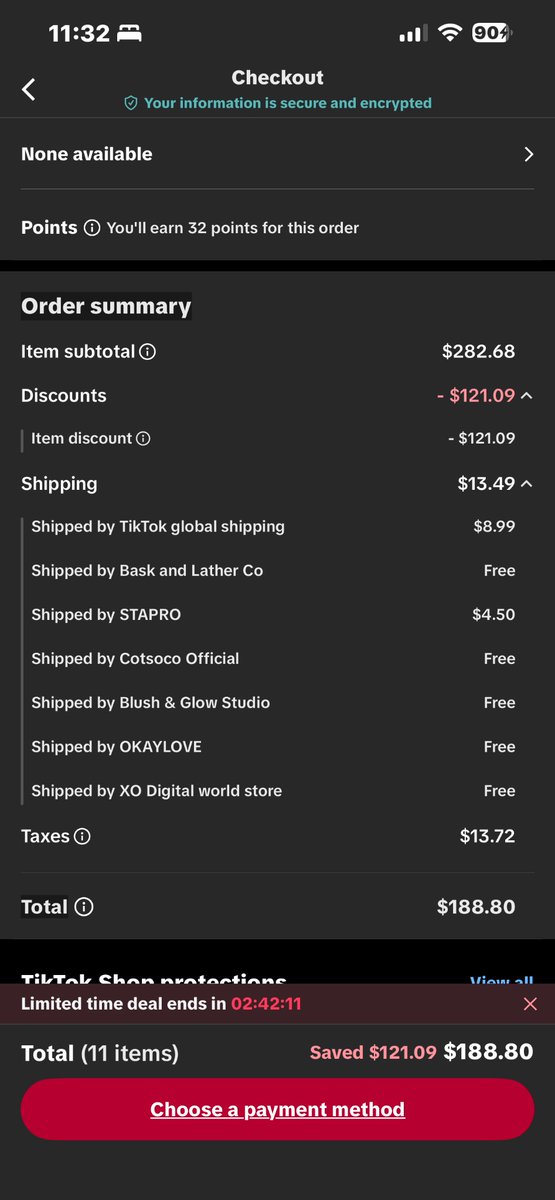Tap the back arrow icon
This screenshot has width=555, height=1200.
[29, 89]
